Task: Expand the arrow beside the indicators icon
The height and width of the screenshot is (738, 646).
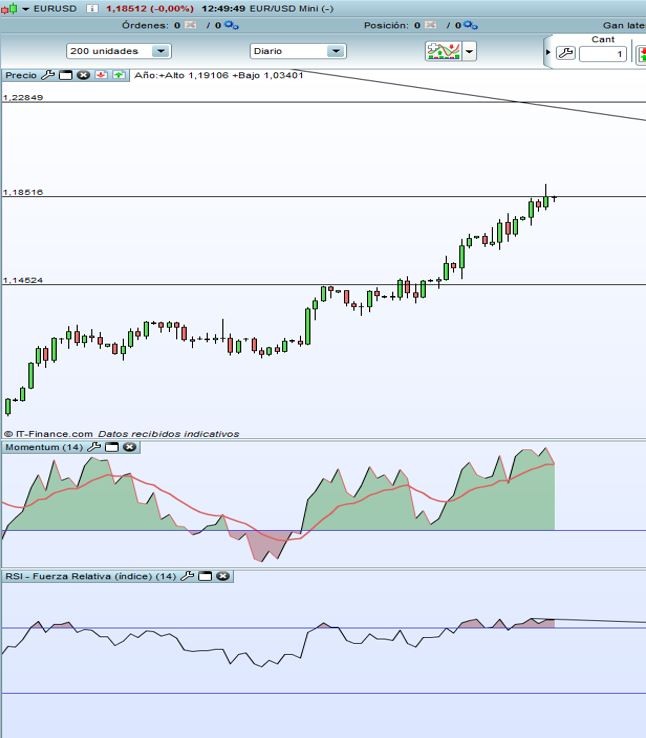Action: tap(470, 51)
